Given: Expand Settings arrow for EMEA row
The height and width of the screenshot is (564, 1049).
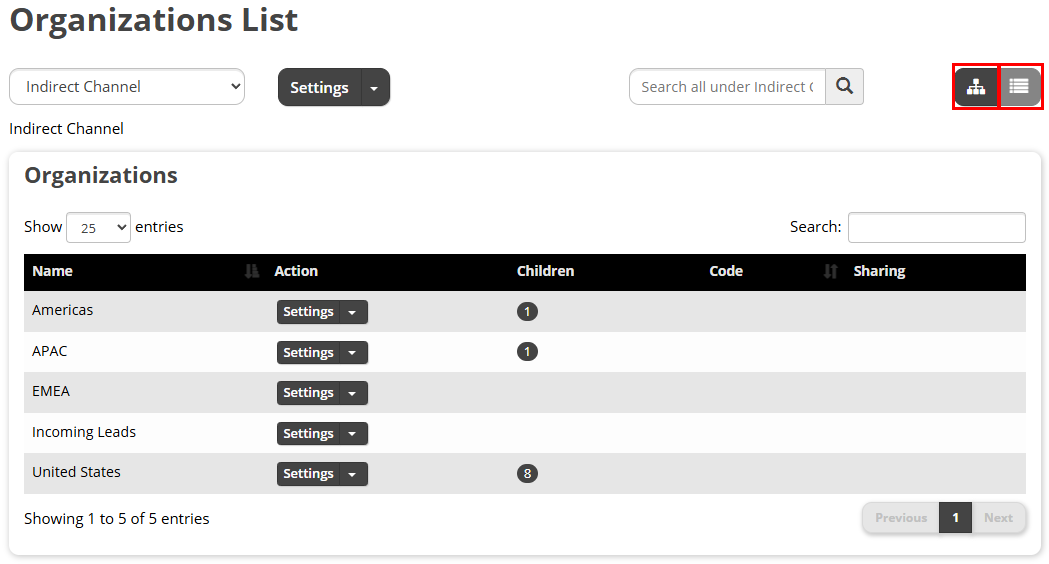Looking at the screenshot, I should (353, 393).
